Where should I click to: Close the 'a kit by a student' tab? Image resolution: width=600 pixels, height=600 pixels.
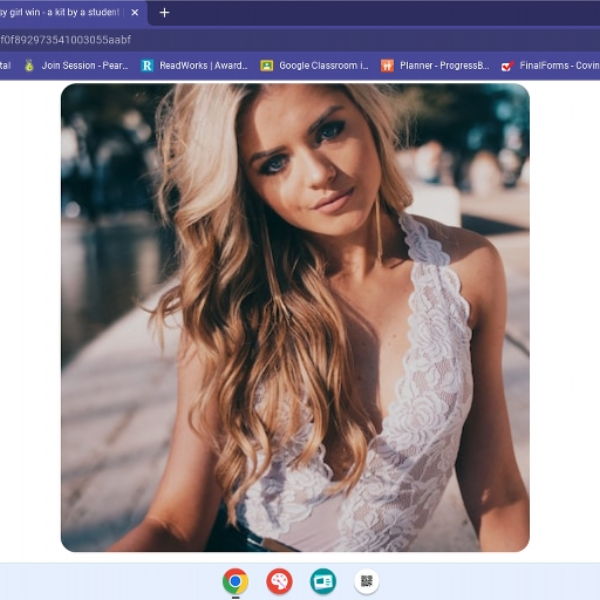(x=135, y=13)
